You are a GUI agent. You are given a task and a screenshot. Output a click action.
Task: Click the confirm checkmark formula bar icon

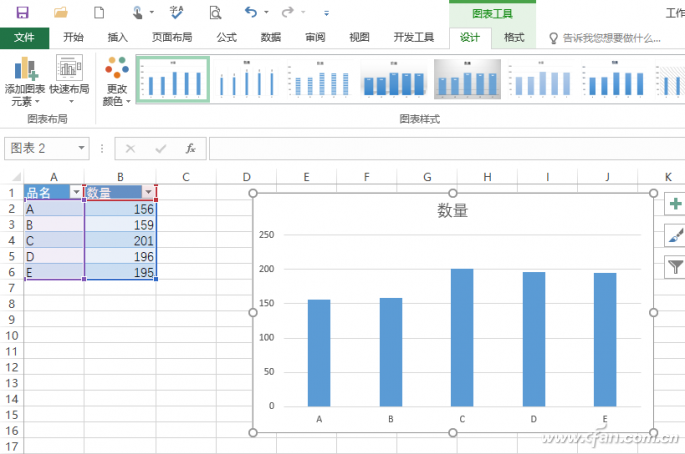point(160,149)
